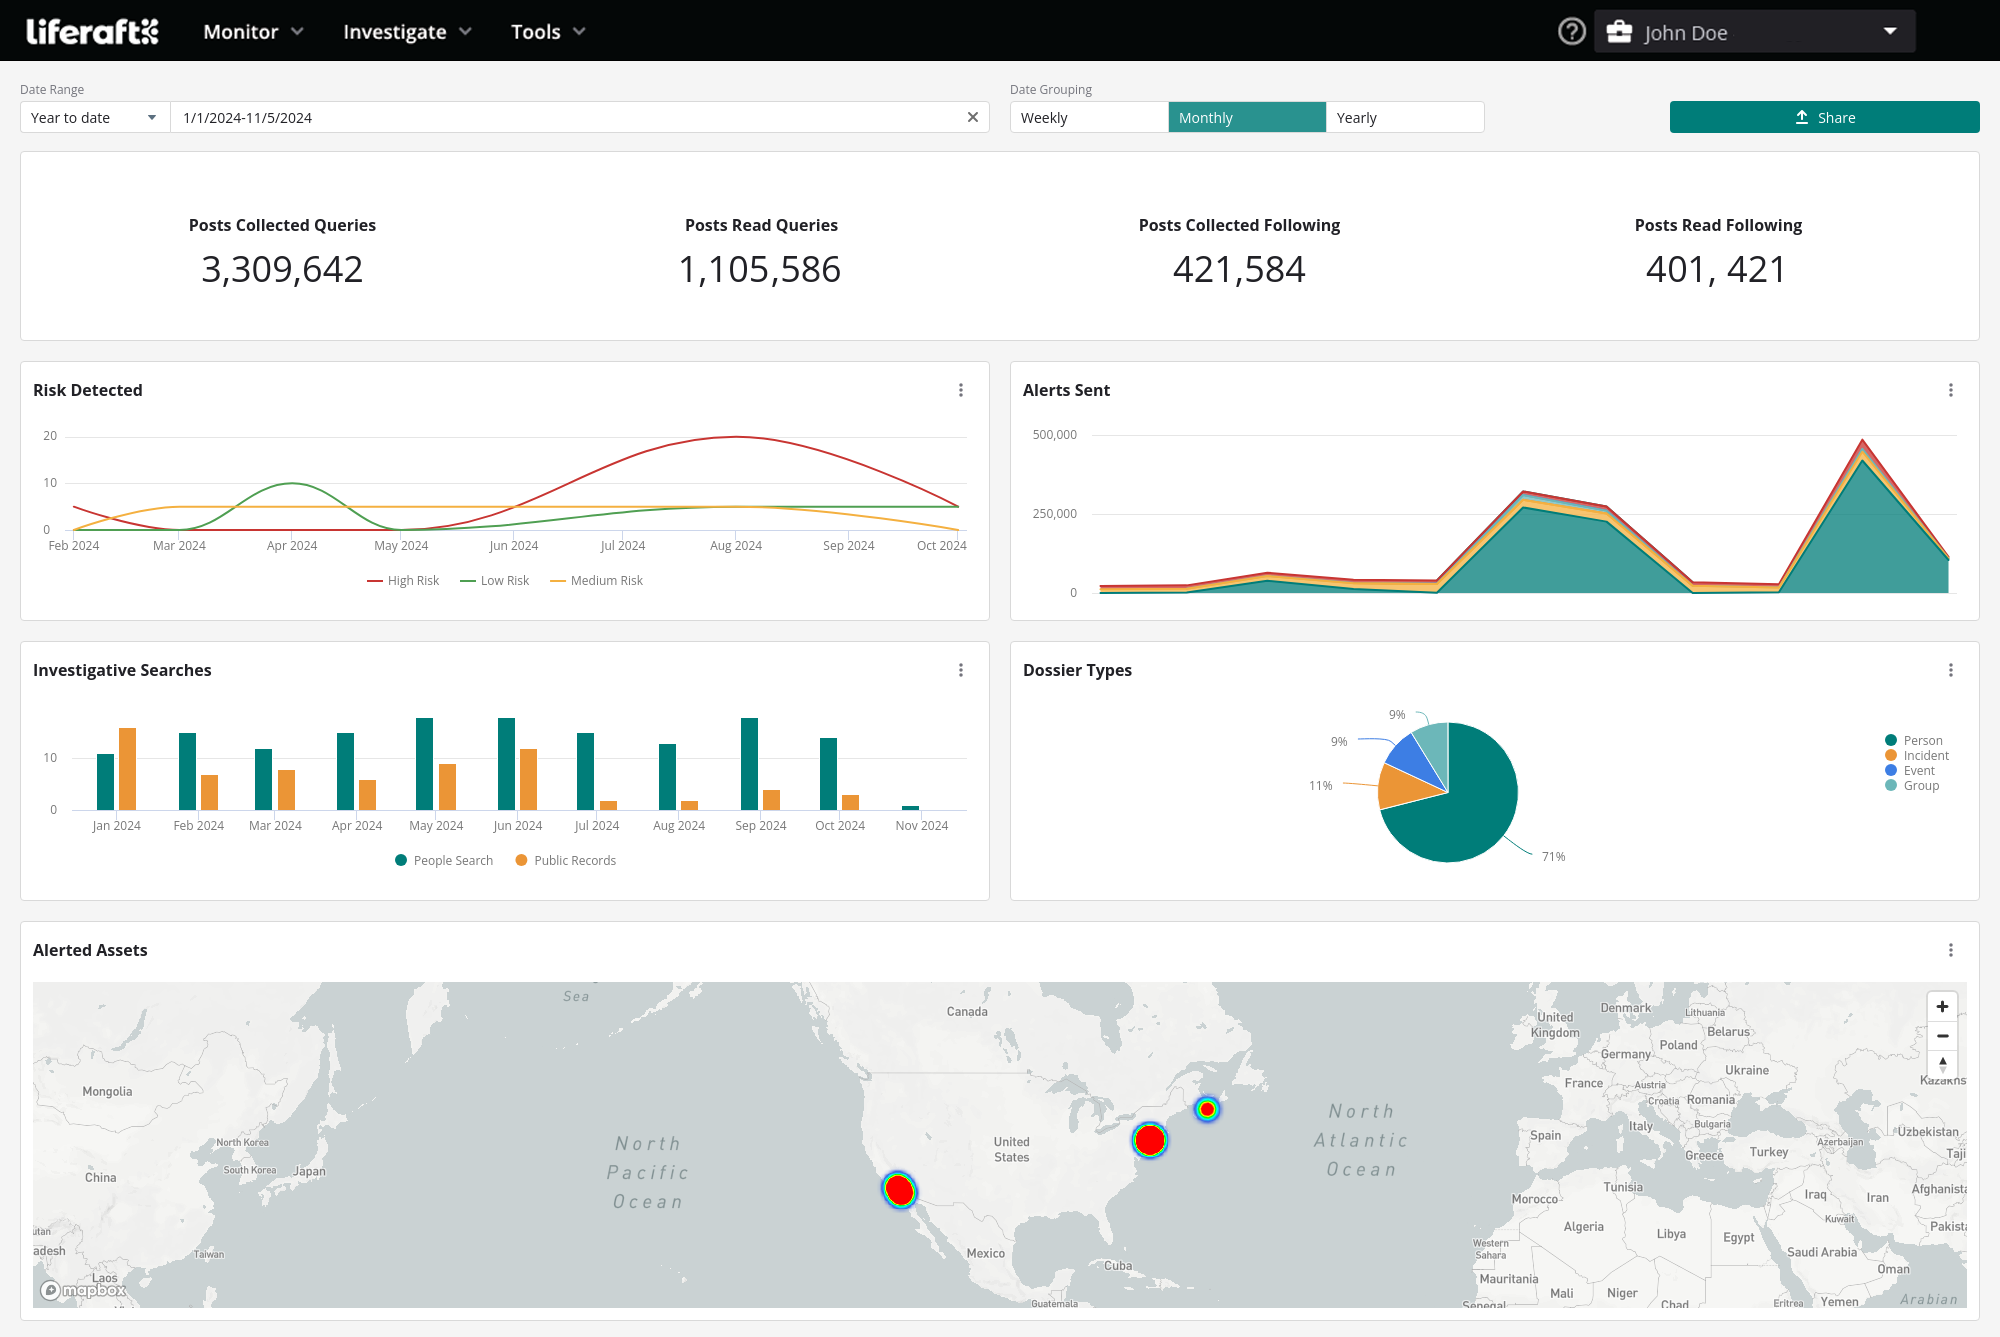Switch date grouping to Weekly
This screenshot has height=1337, width=2000.
point(1088,117)
